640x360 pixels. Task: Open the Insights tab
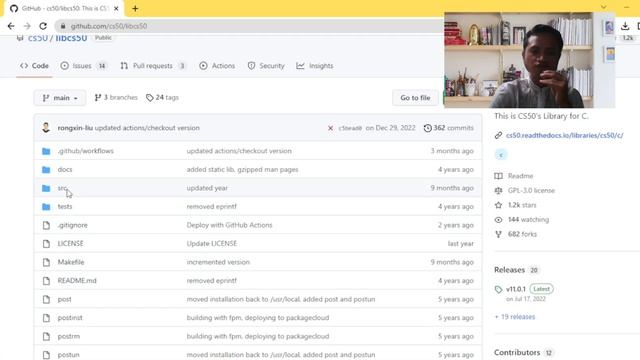[315, 66]
